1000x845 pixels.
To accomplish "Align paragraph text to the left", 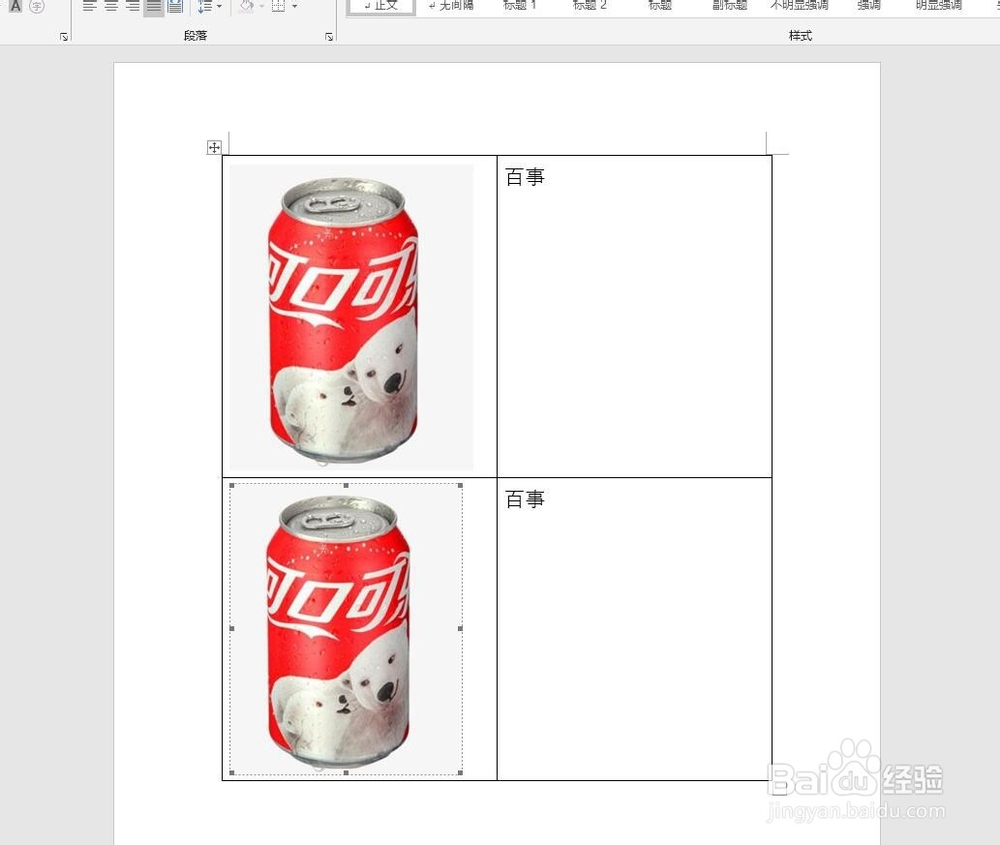I will (x=90, y=6).
